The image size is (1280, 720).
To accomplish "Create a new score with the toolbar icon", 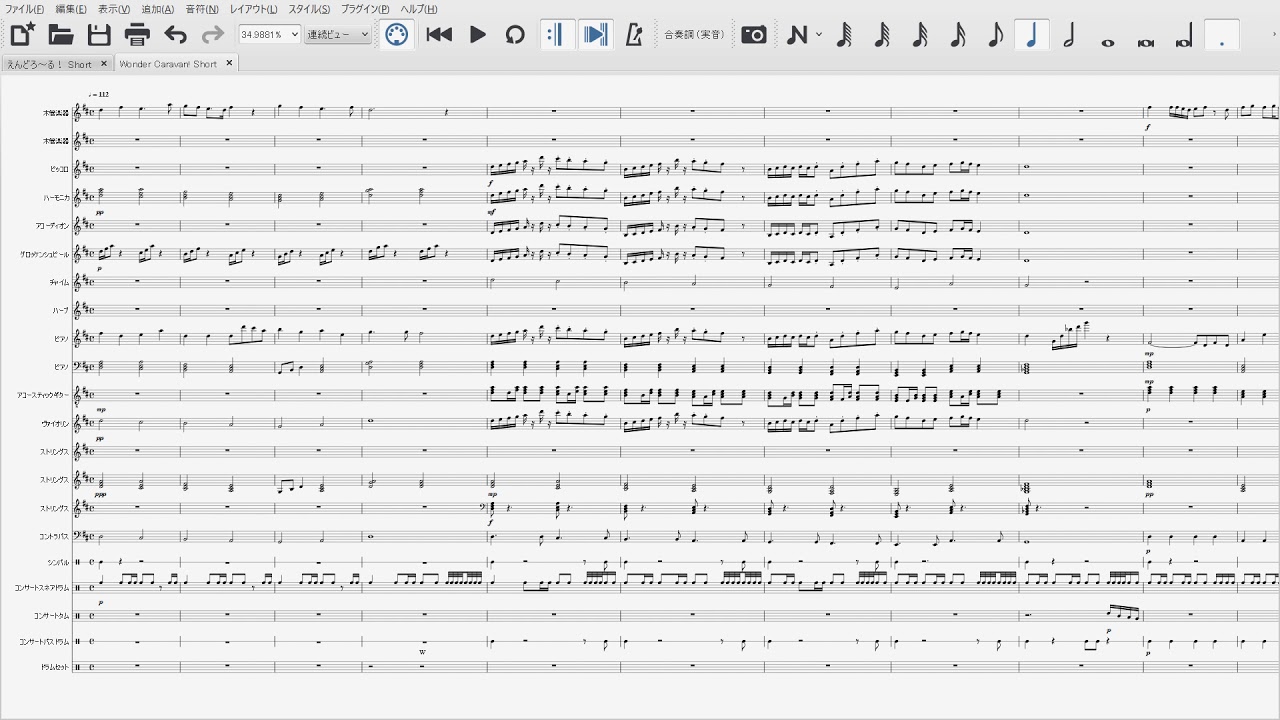I will tap(22, 35).
